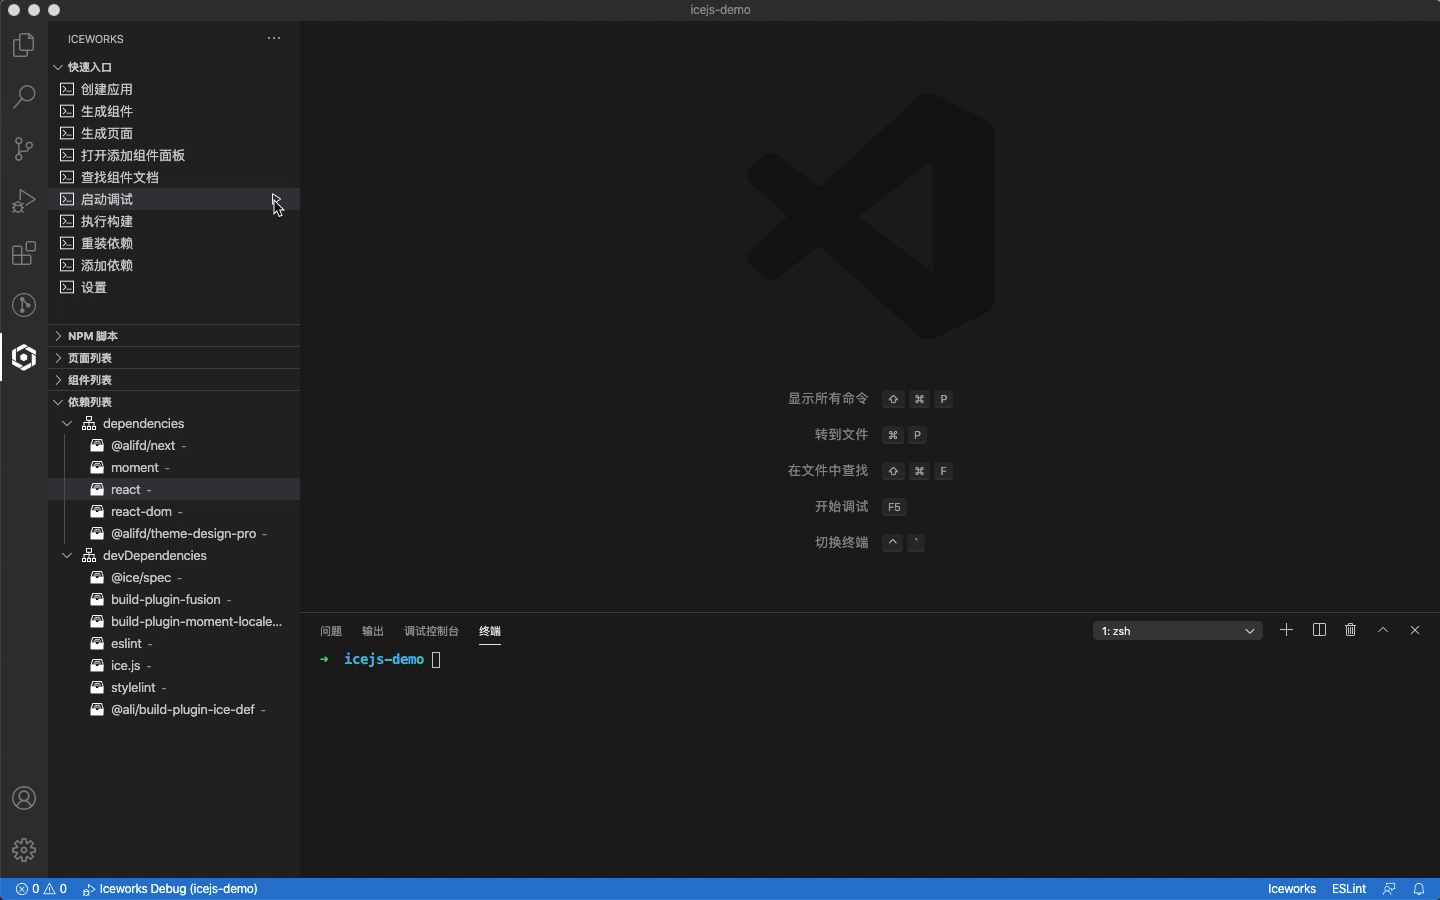Expand the 组件列表 section
This screenshot has height=900, width=1440.
point(174,380)
